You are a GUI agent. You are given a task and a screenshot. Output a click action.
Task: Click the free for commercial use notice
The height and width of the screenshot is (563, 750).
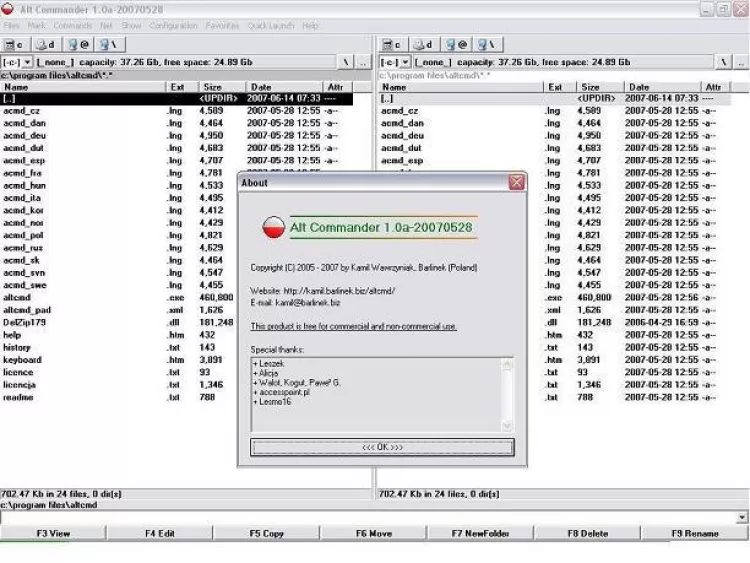[353, 326]
